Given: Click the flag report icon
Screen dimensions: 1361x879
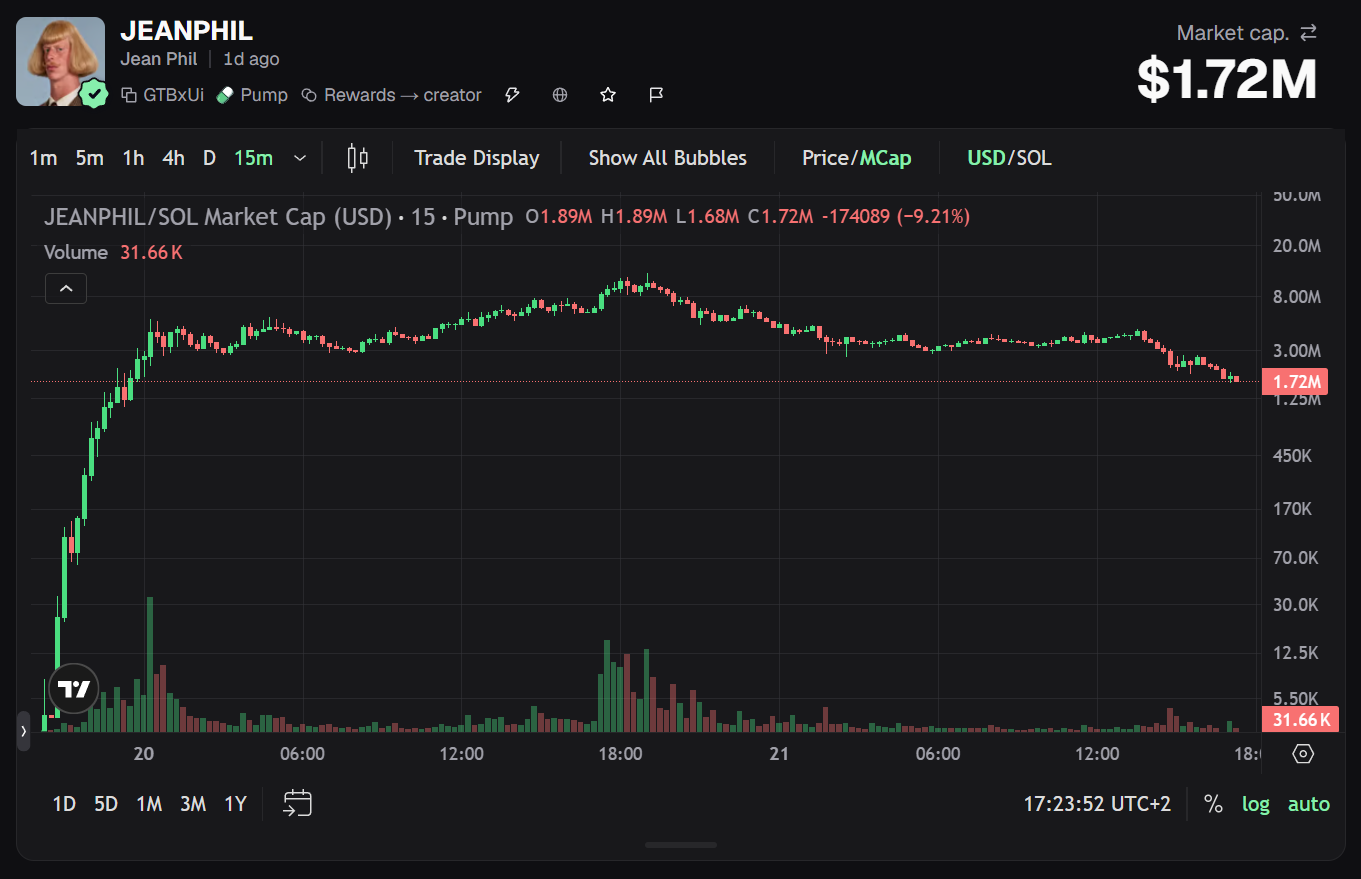Looking at the screenshot, I should [x=656, y=95].
